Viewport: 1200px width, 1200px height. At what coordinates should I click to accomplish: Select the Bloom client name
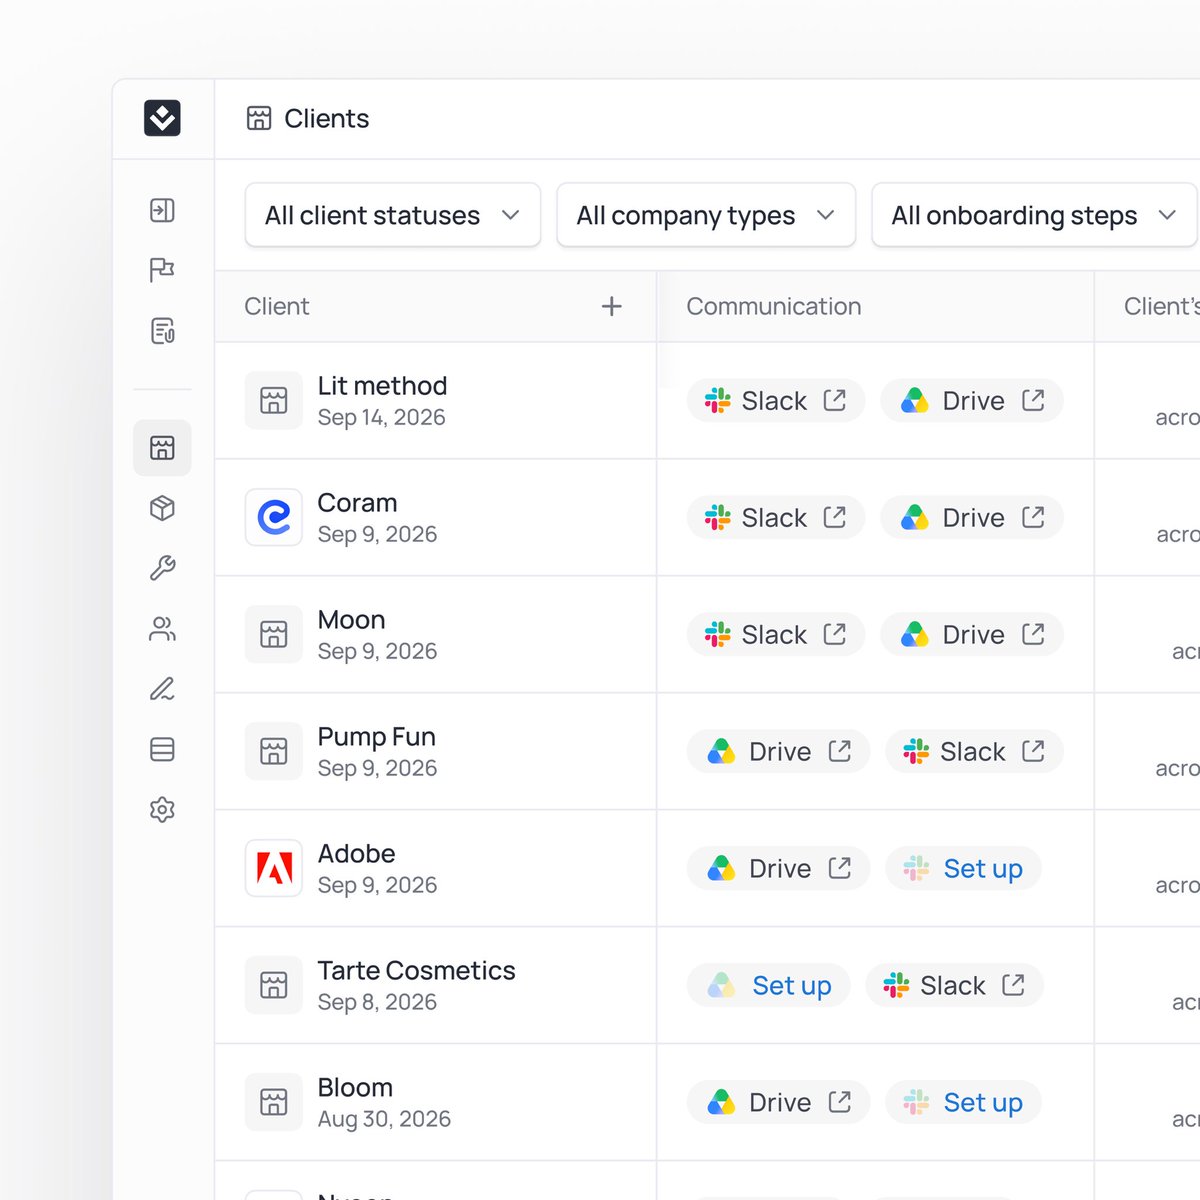pyautogui.click(x=355, y=1088)
